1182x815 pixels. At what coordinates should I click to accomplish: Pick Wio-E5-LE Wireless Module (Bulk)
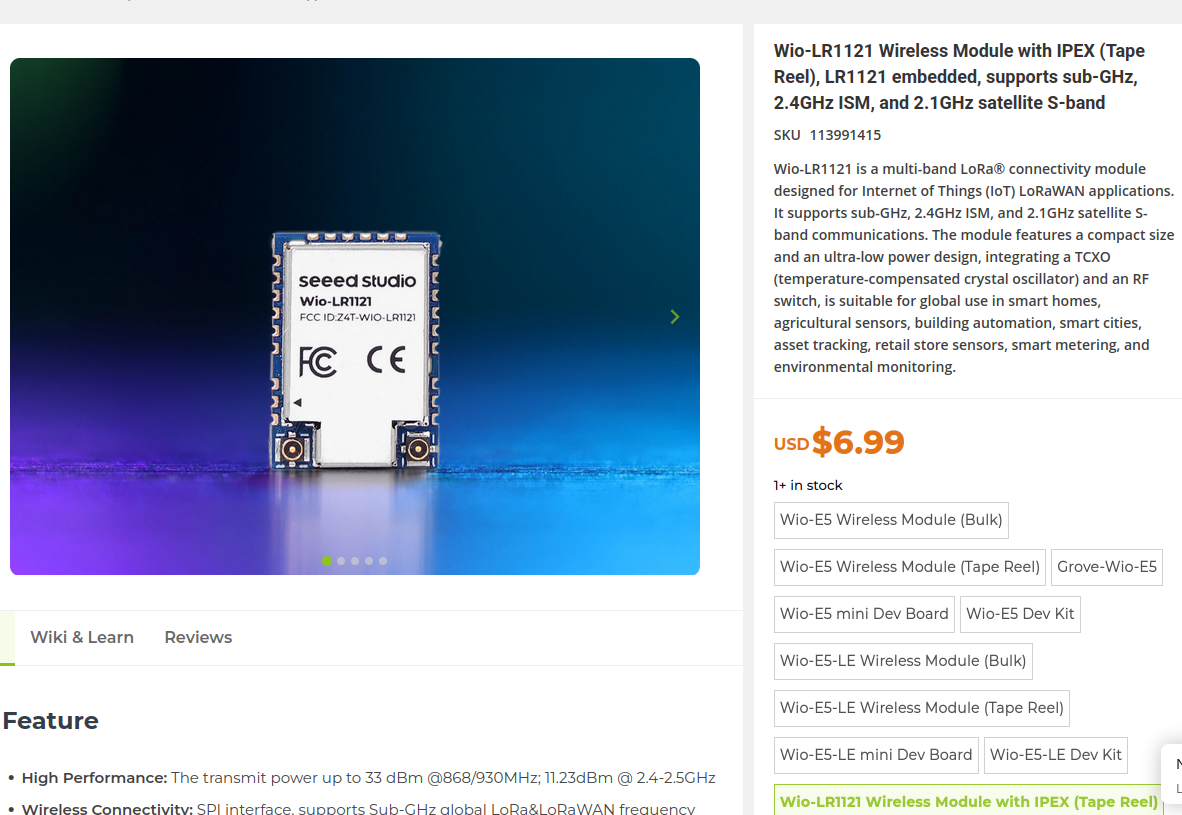point(903,661)
